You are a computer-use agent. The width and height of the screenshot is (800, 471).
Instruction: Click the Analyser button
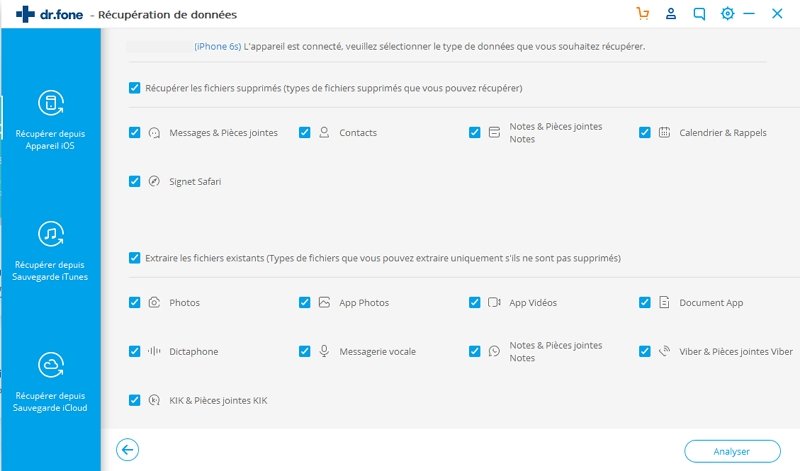point(732,451)
